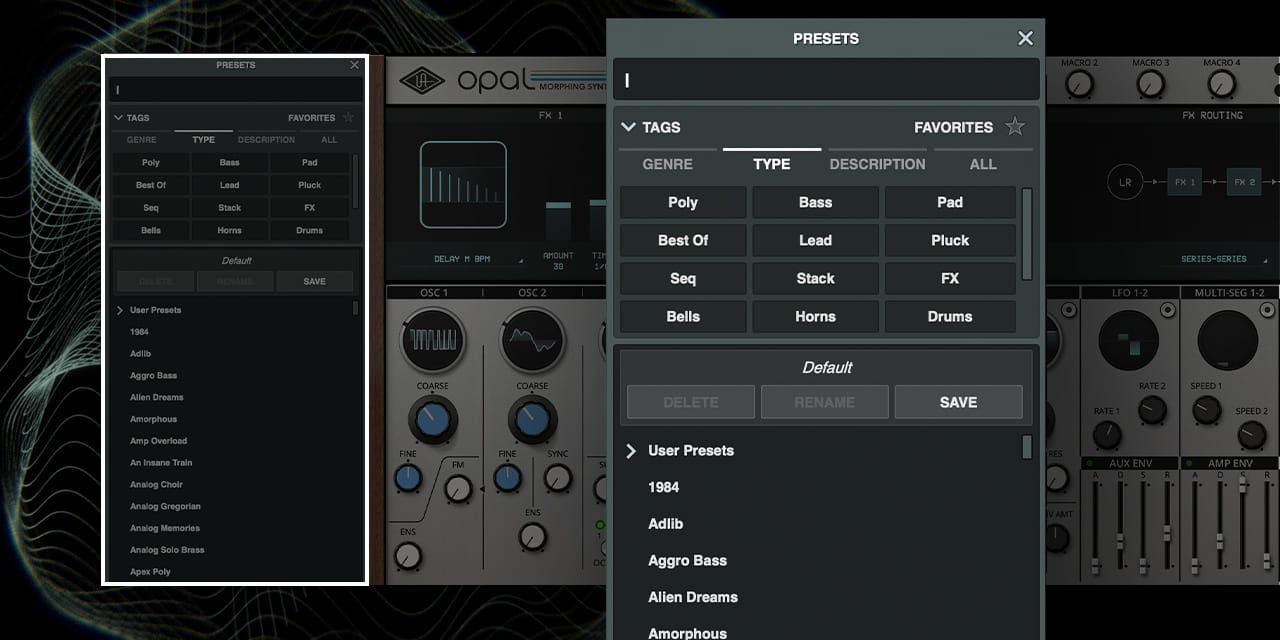The image size is (1280, 640).
Task: Select preset Aggro Bass in enlarged panel
Action: tap(688, 560)
